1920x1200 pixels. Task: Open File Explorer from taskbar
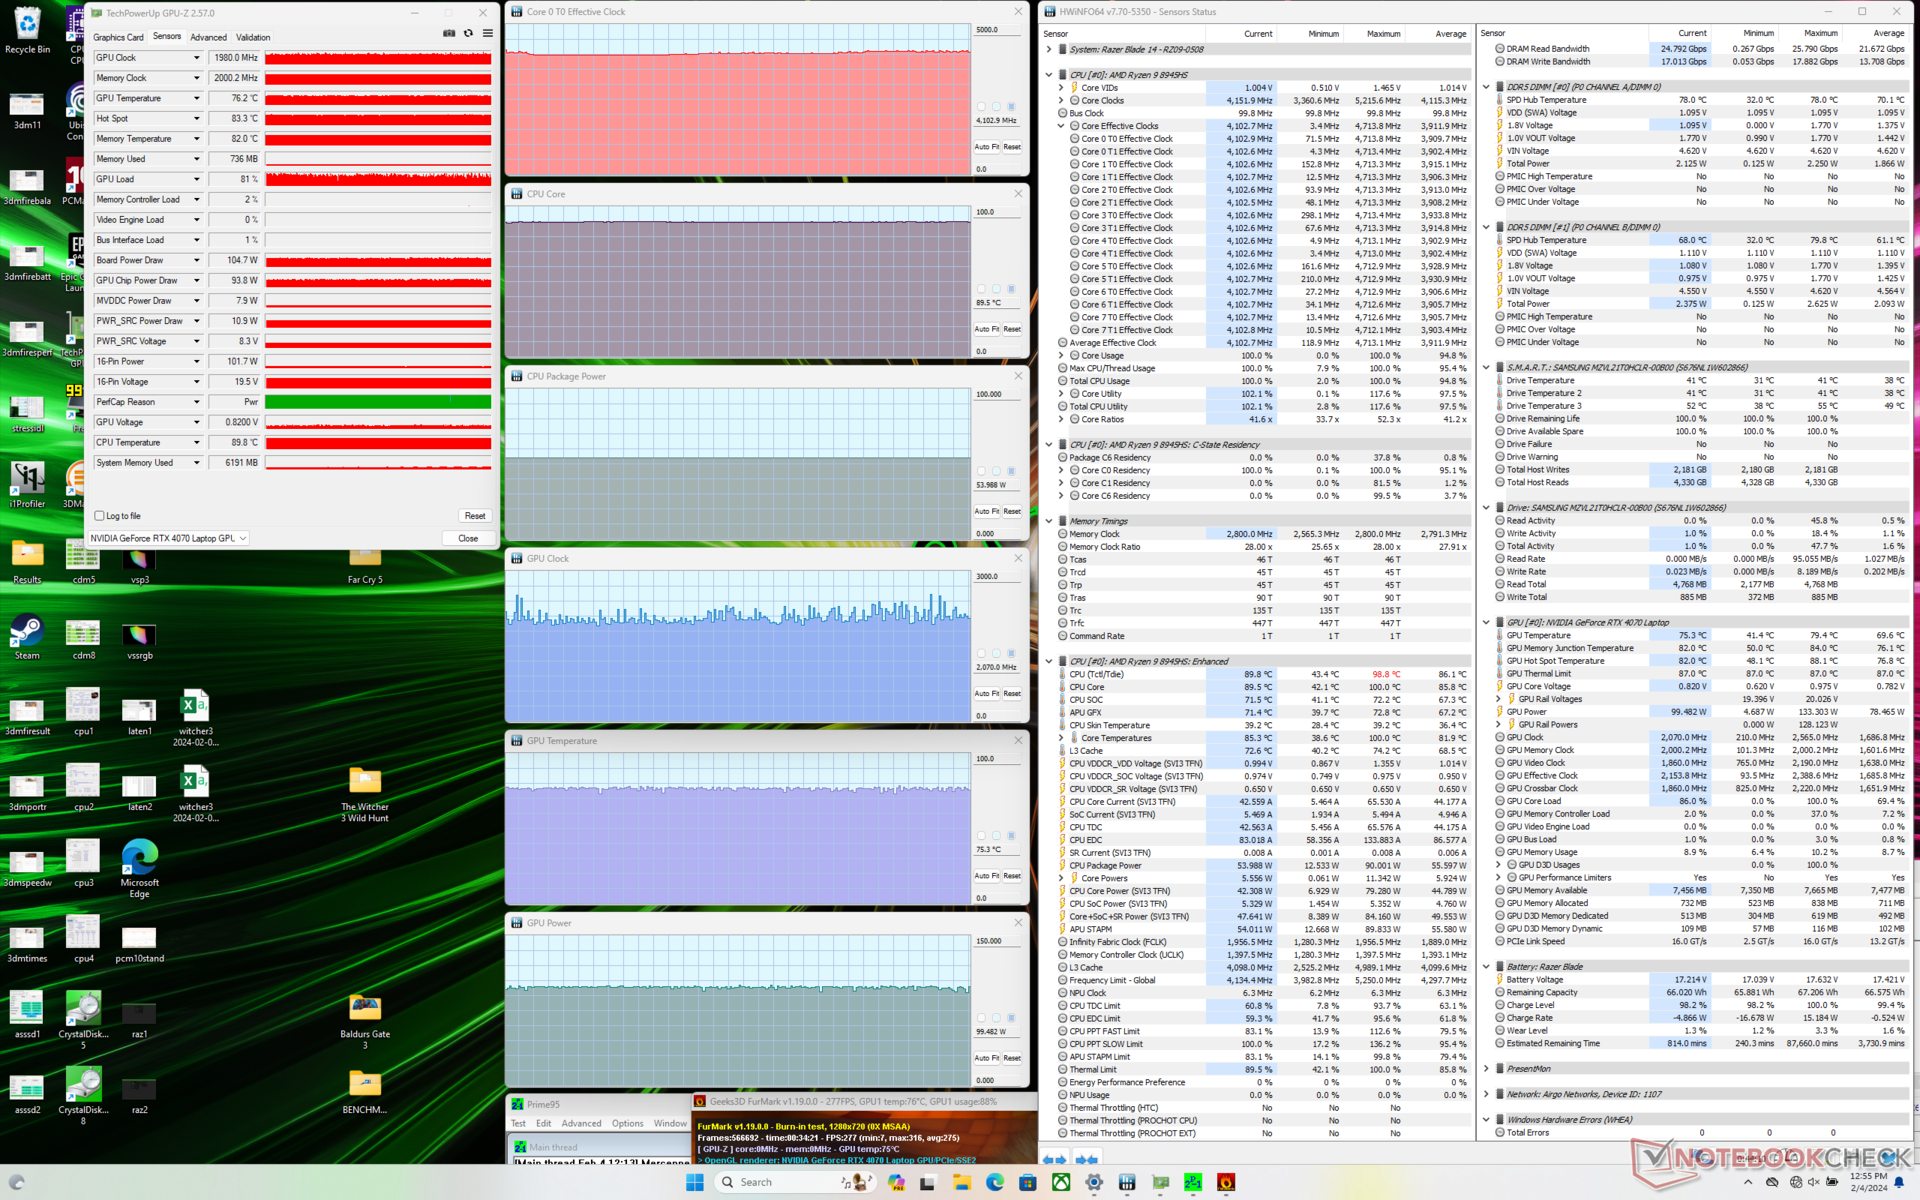[x=962, y=1182]
